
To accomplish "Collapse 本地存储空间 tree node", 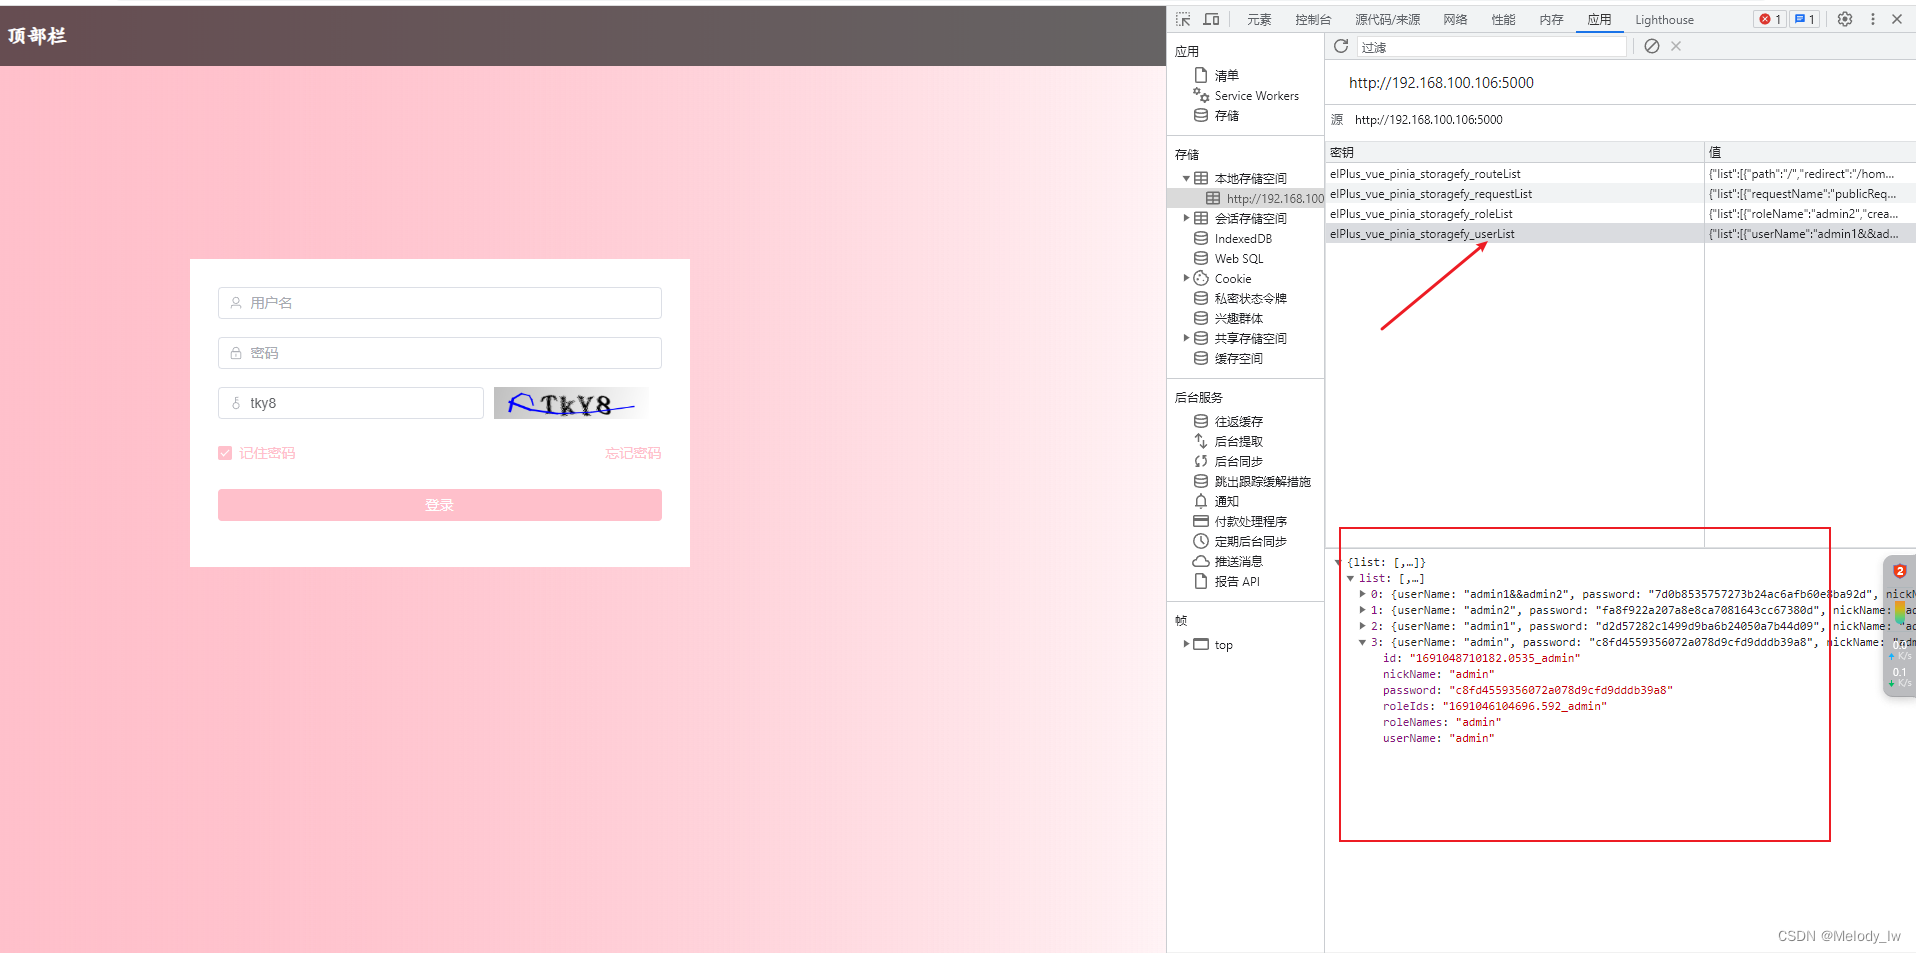I will [x=1186, y=178].
